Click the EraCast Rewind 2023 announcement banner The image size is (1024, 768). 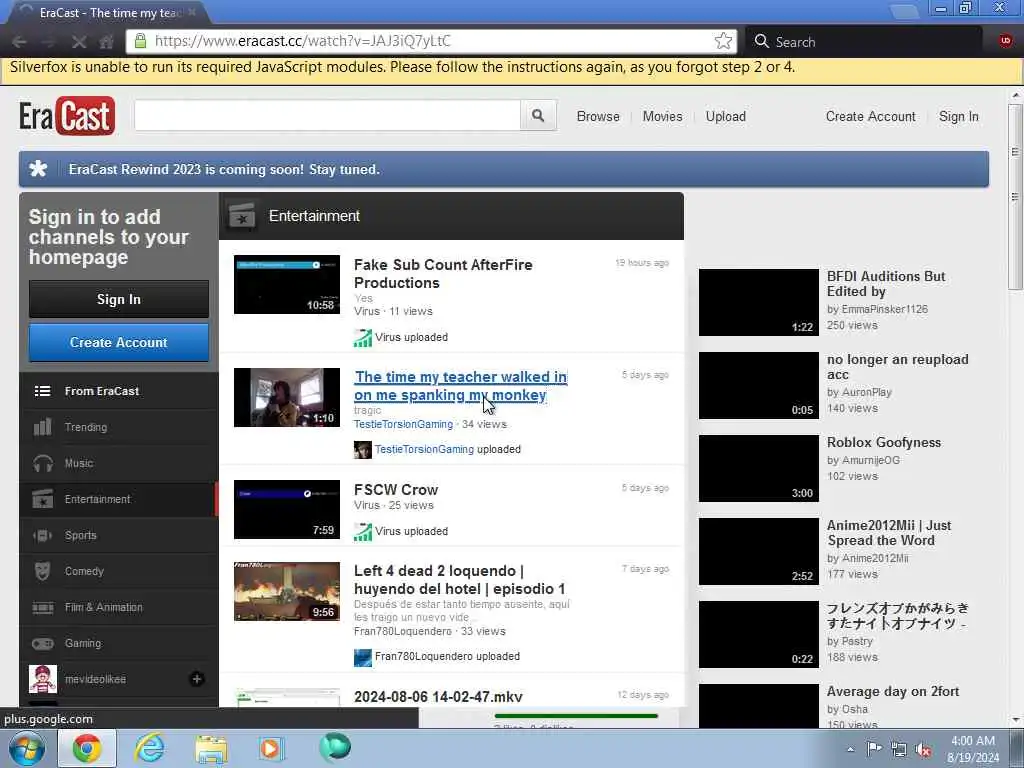504,169
